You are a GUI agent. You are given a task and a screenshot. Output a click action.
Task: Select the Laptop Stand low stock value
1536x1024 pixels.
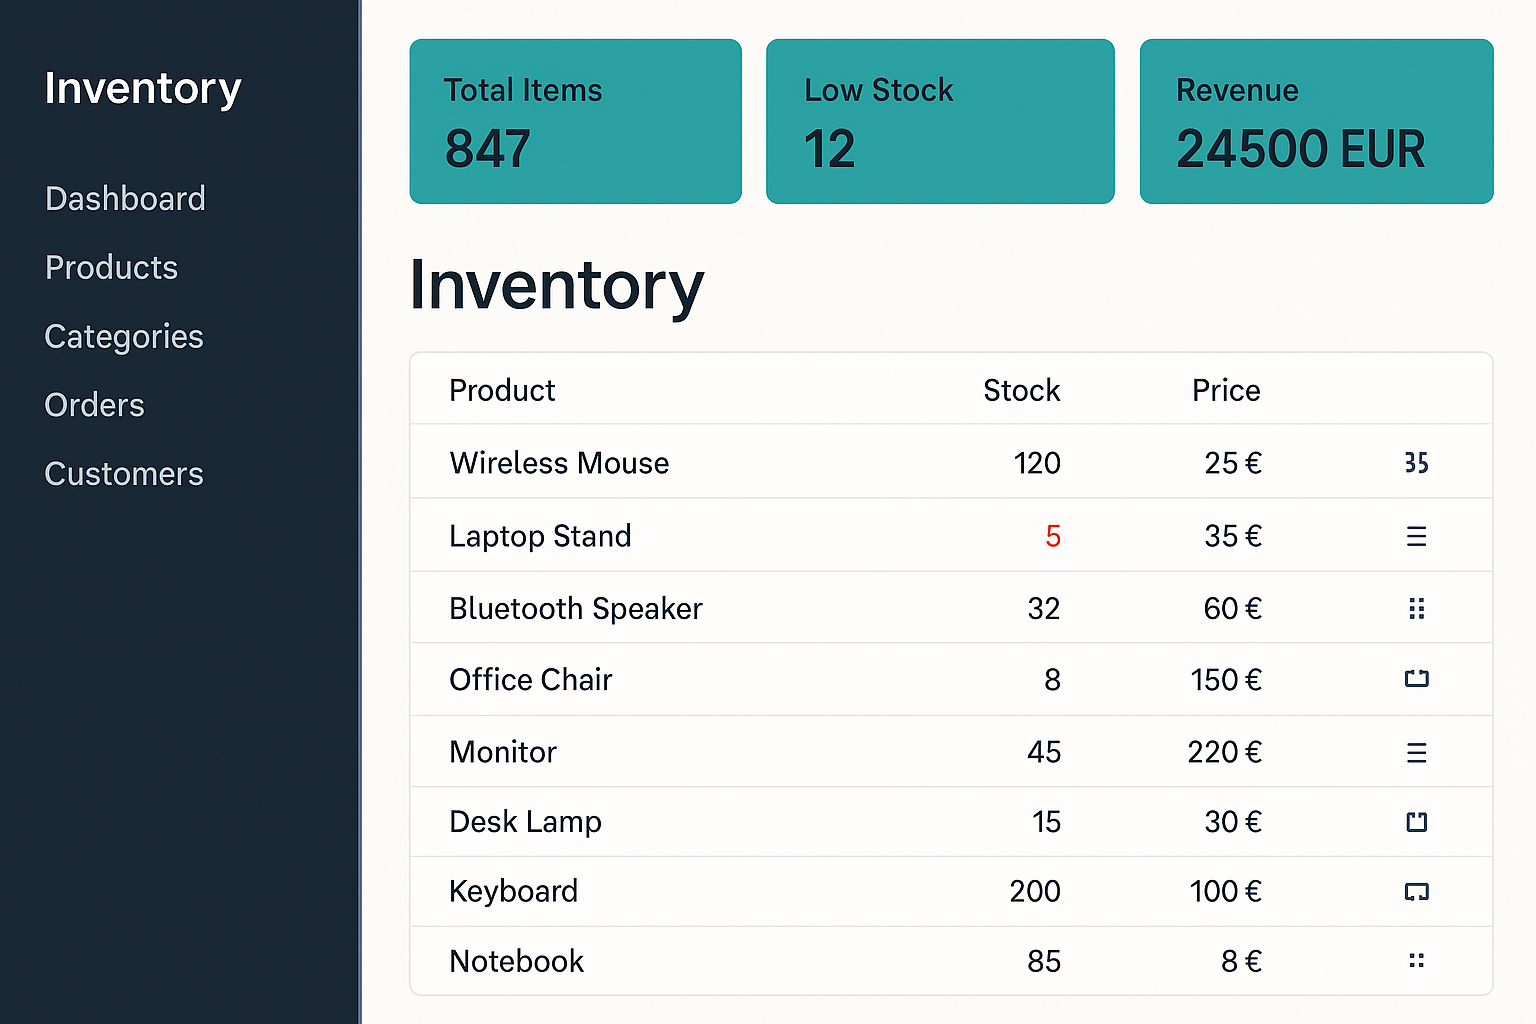[1052, 536]
